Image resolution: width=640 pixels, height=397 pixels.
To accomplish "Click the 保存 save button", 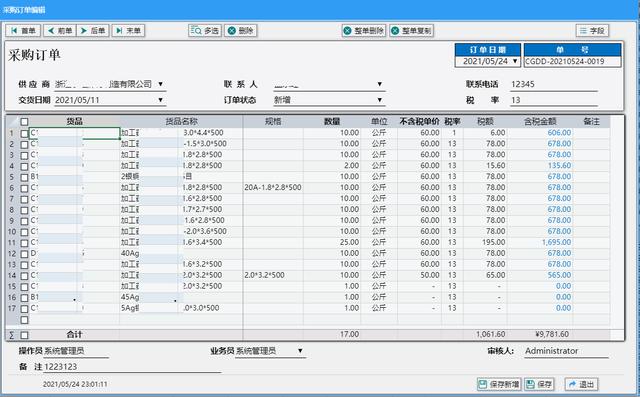I will [x=539, y=384].
